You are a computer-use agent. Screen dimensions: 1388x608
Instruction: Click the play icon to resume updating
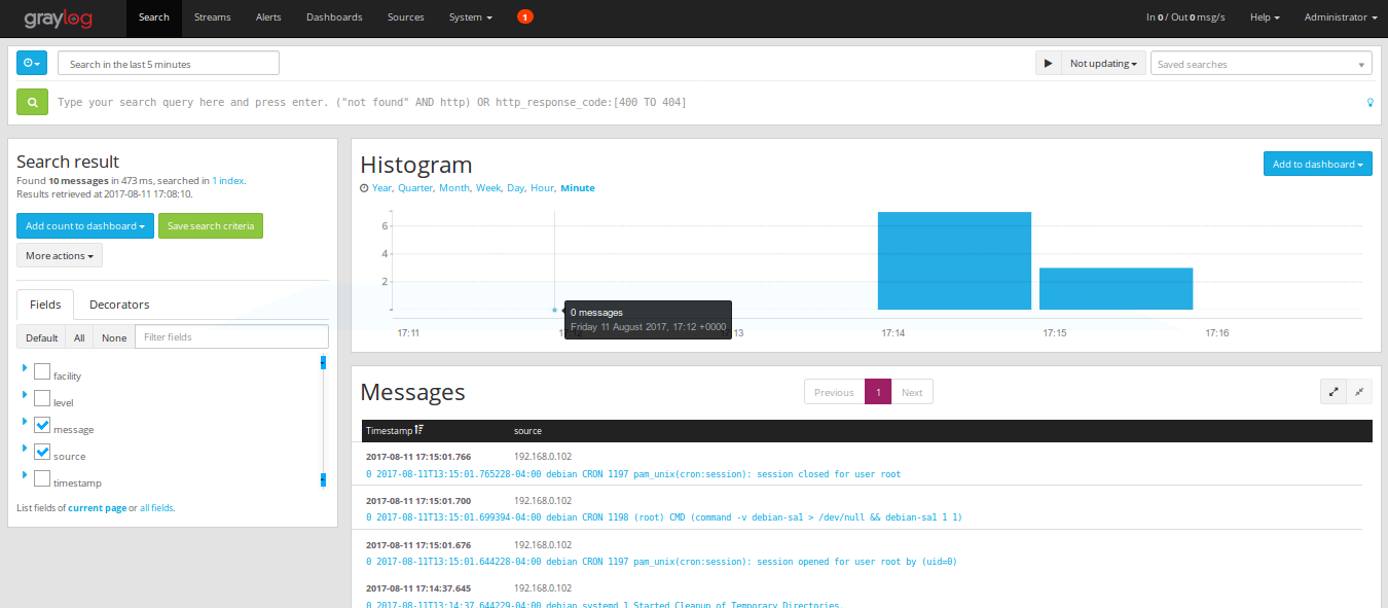1048,63
